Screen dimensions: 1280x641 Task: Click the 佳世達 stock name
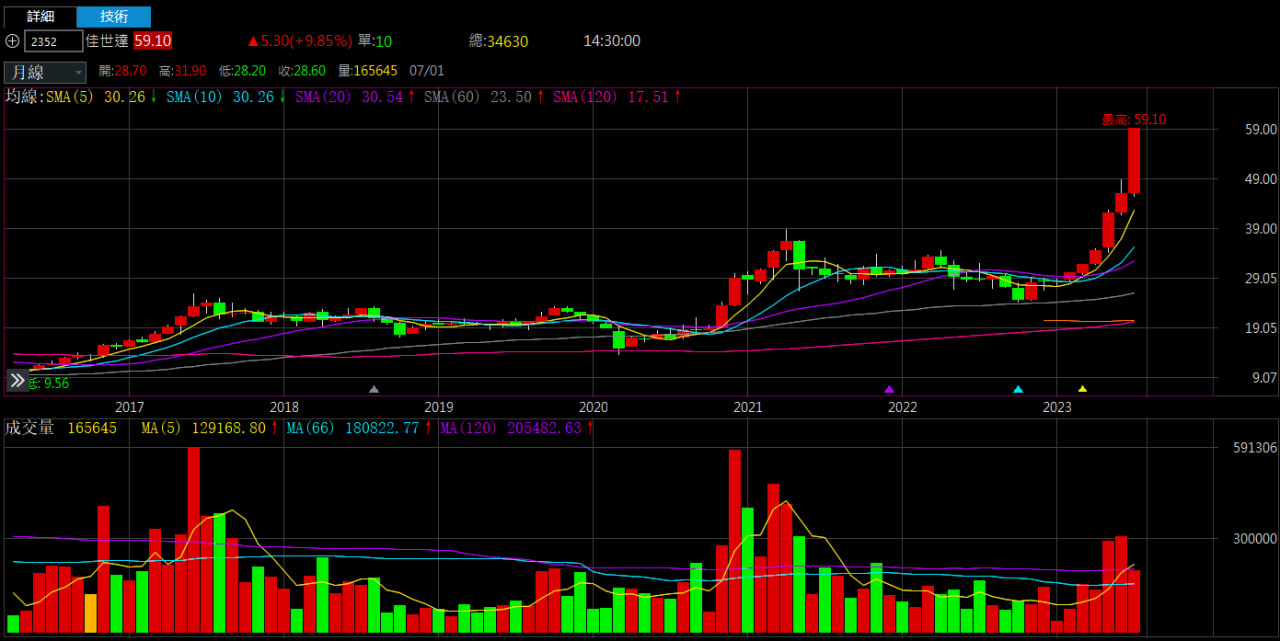coord(108,41)
